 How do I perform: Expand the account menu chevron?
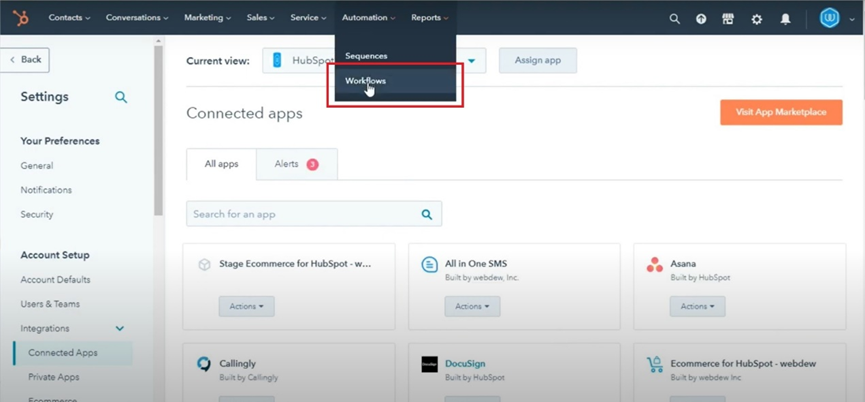click(x=852, y=20)
